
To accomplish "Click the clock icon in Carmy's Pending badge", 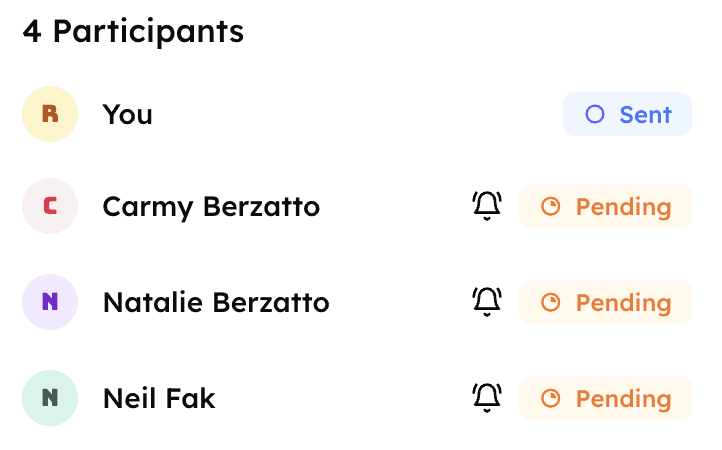I will [550, 207].
